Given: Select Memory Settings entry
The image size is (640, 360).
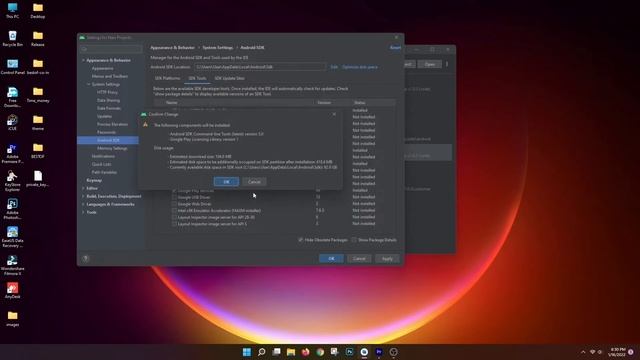Looking at the screenshot, I should 112,148.
